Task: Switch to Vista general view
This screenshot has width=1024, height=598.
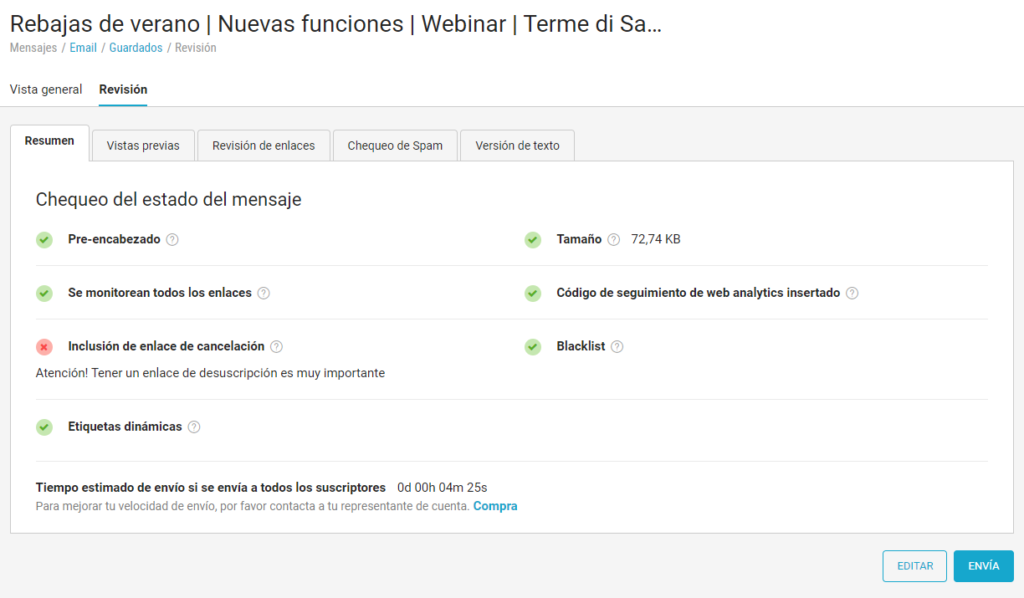Action: click(x=46, y=90)
